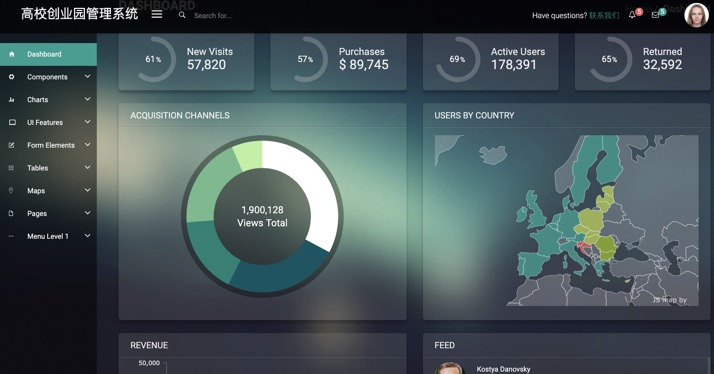Image resolution: width=714 pixels, height=374 pixels.
Task: Click the Maps pin icon
Action: tap(11, 190)
